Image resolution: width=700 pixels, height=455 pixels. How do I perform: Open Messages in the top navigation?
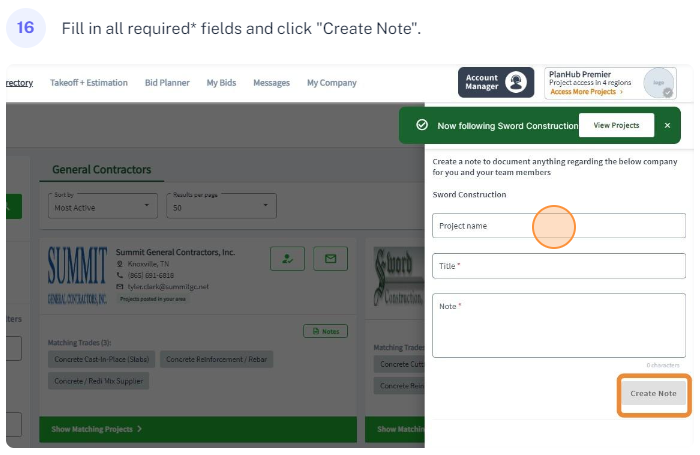coord(271,83)
